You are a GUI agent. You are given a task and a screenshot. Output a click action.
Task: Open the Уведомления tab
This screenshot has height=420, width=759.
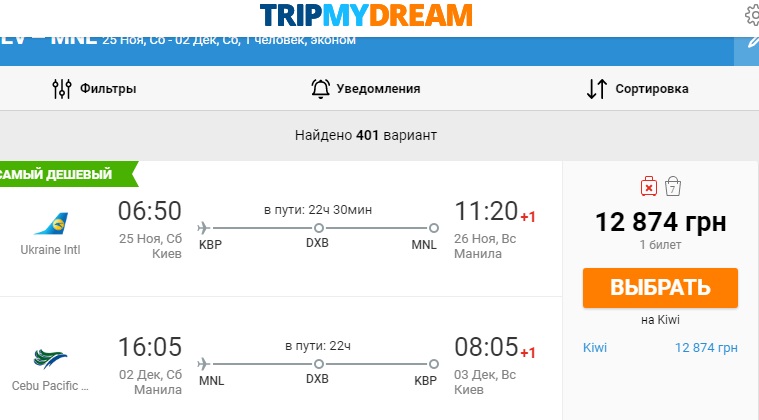(x=378, y=89)
